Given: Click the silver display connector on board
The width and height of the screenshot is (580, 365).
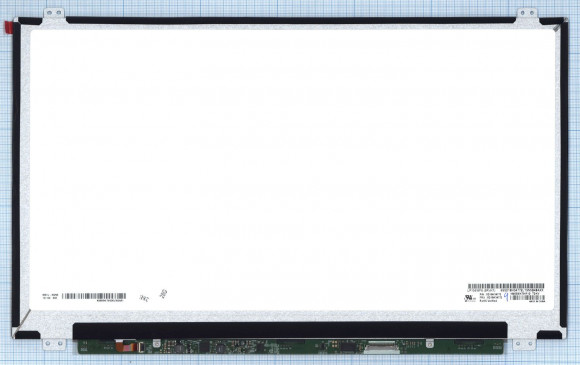Looking at the screenshot, I should pos(381,348).
